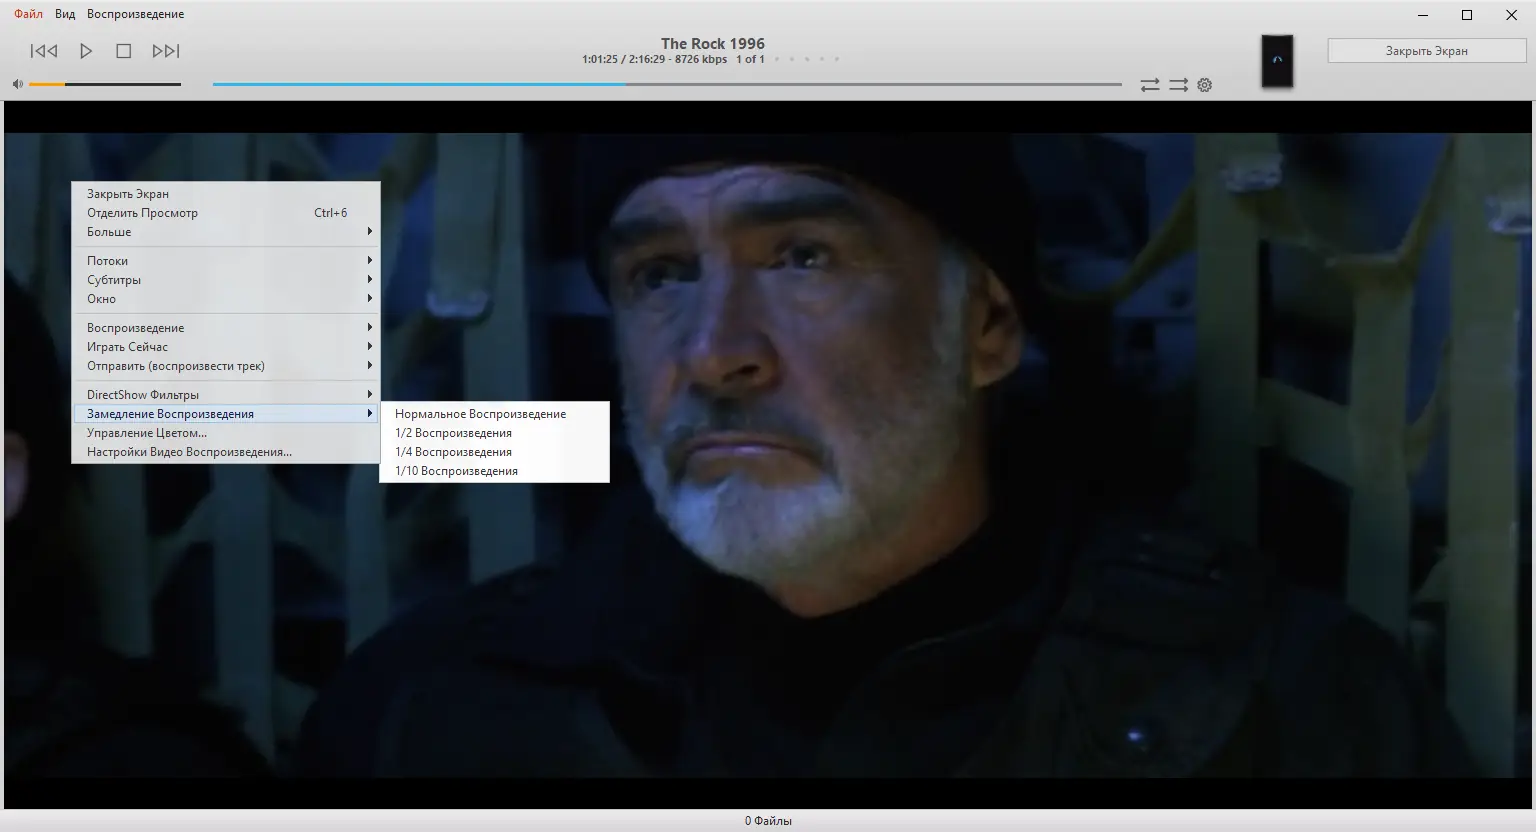Select 1/10 Воспроизведения speed
This screenshot has height=832, width=1536.
pos(494,471)
